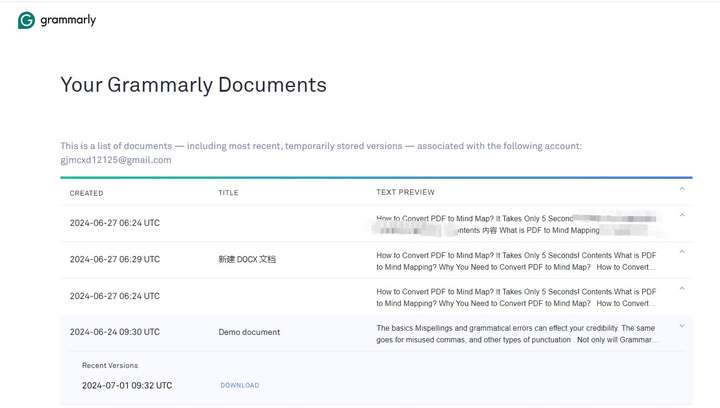Toggle chevron for blurred 06:24 UTC row

click(x=682, y=215)
